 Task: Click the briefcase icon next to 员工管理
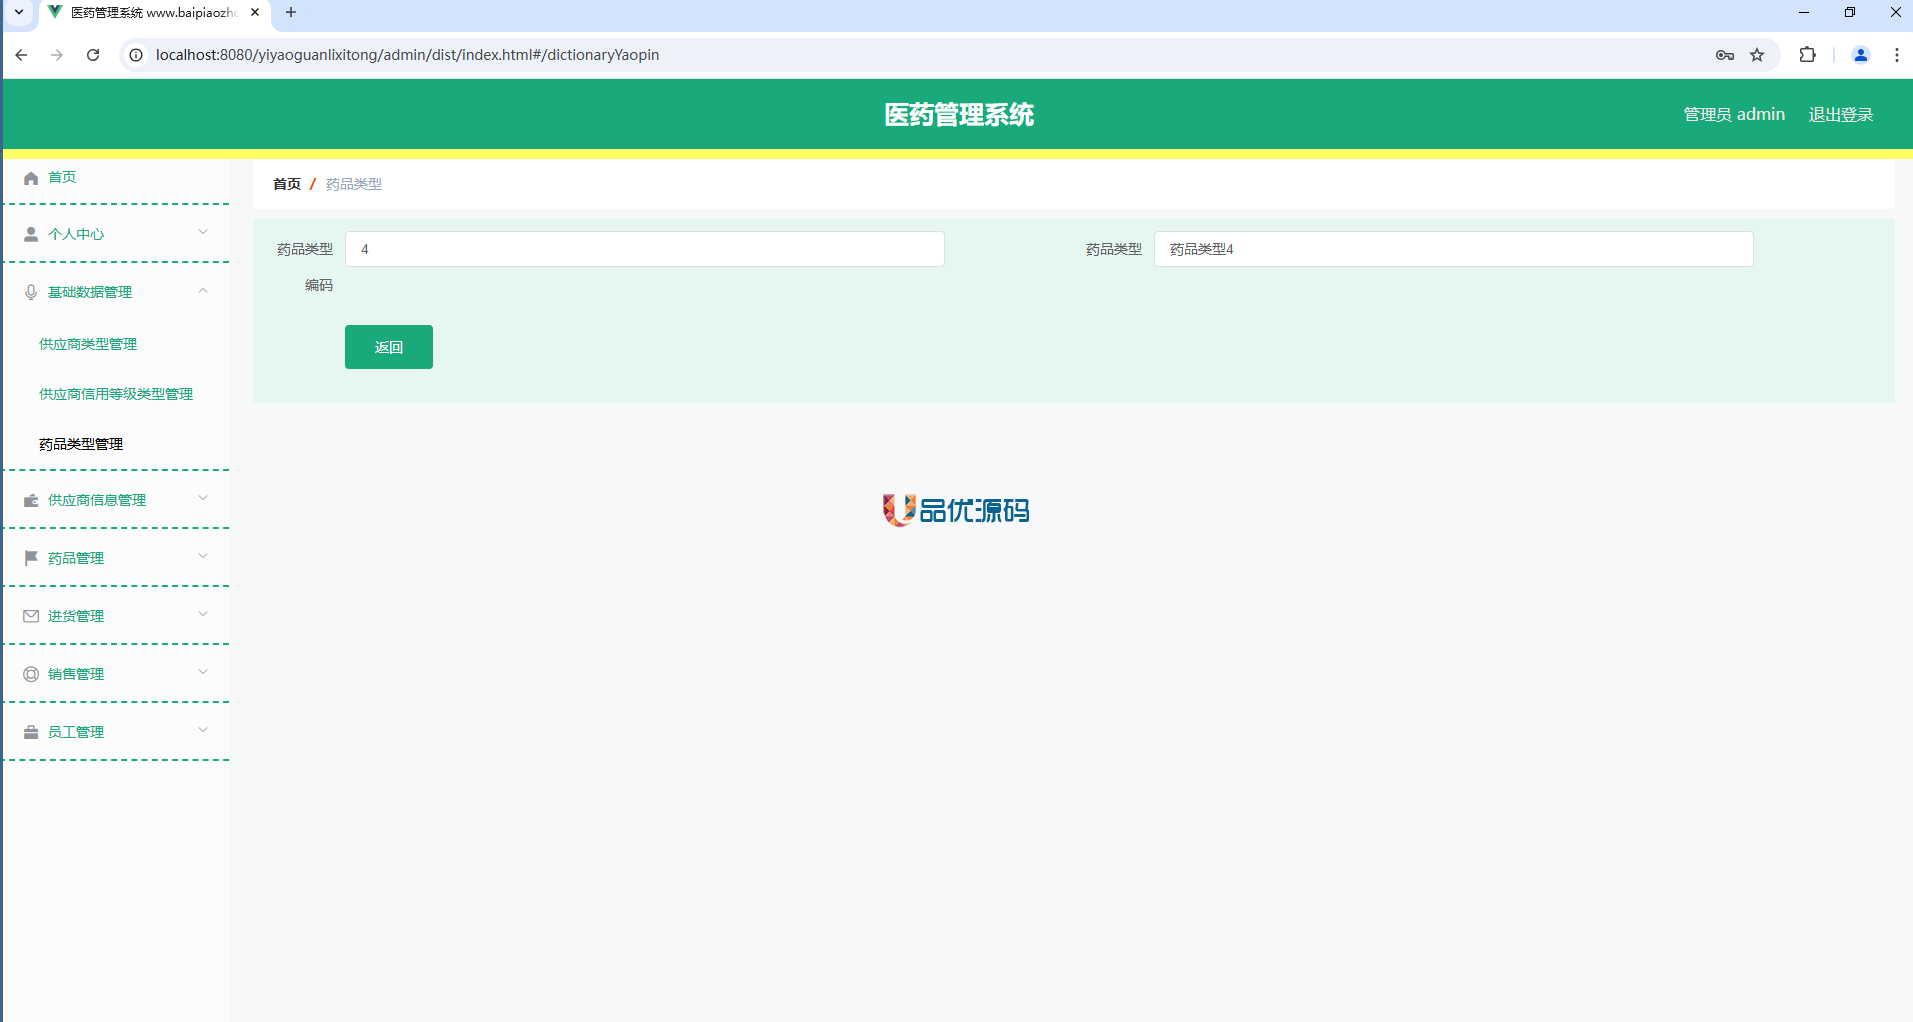31,732
